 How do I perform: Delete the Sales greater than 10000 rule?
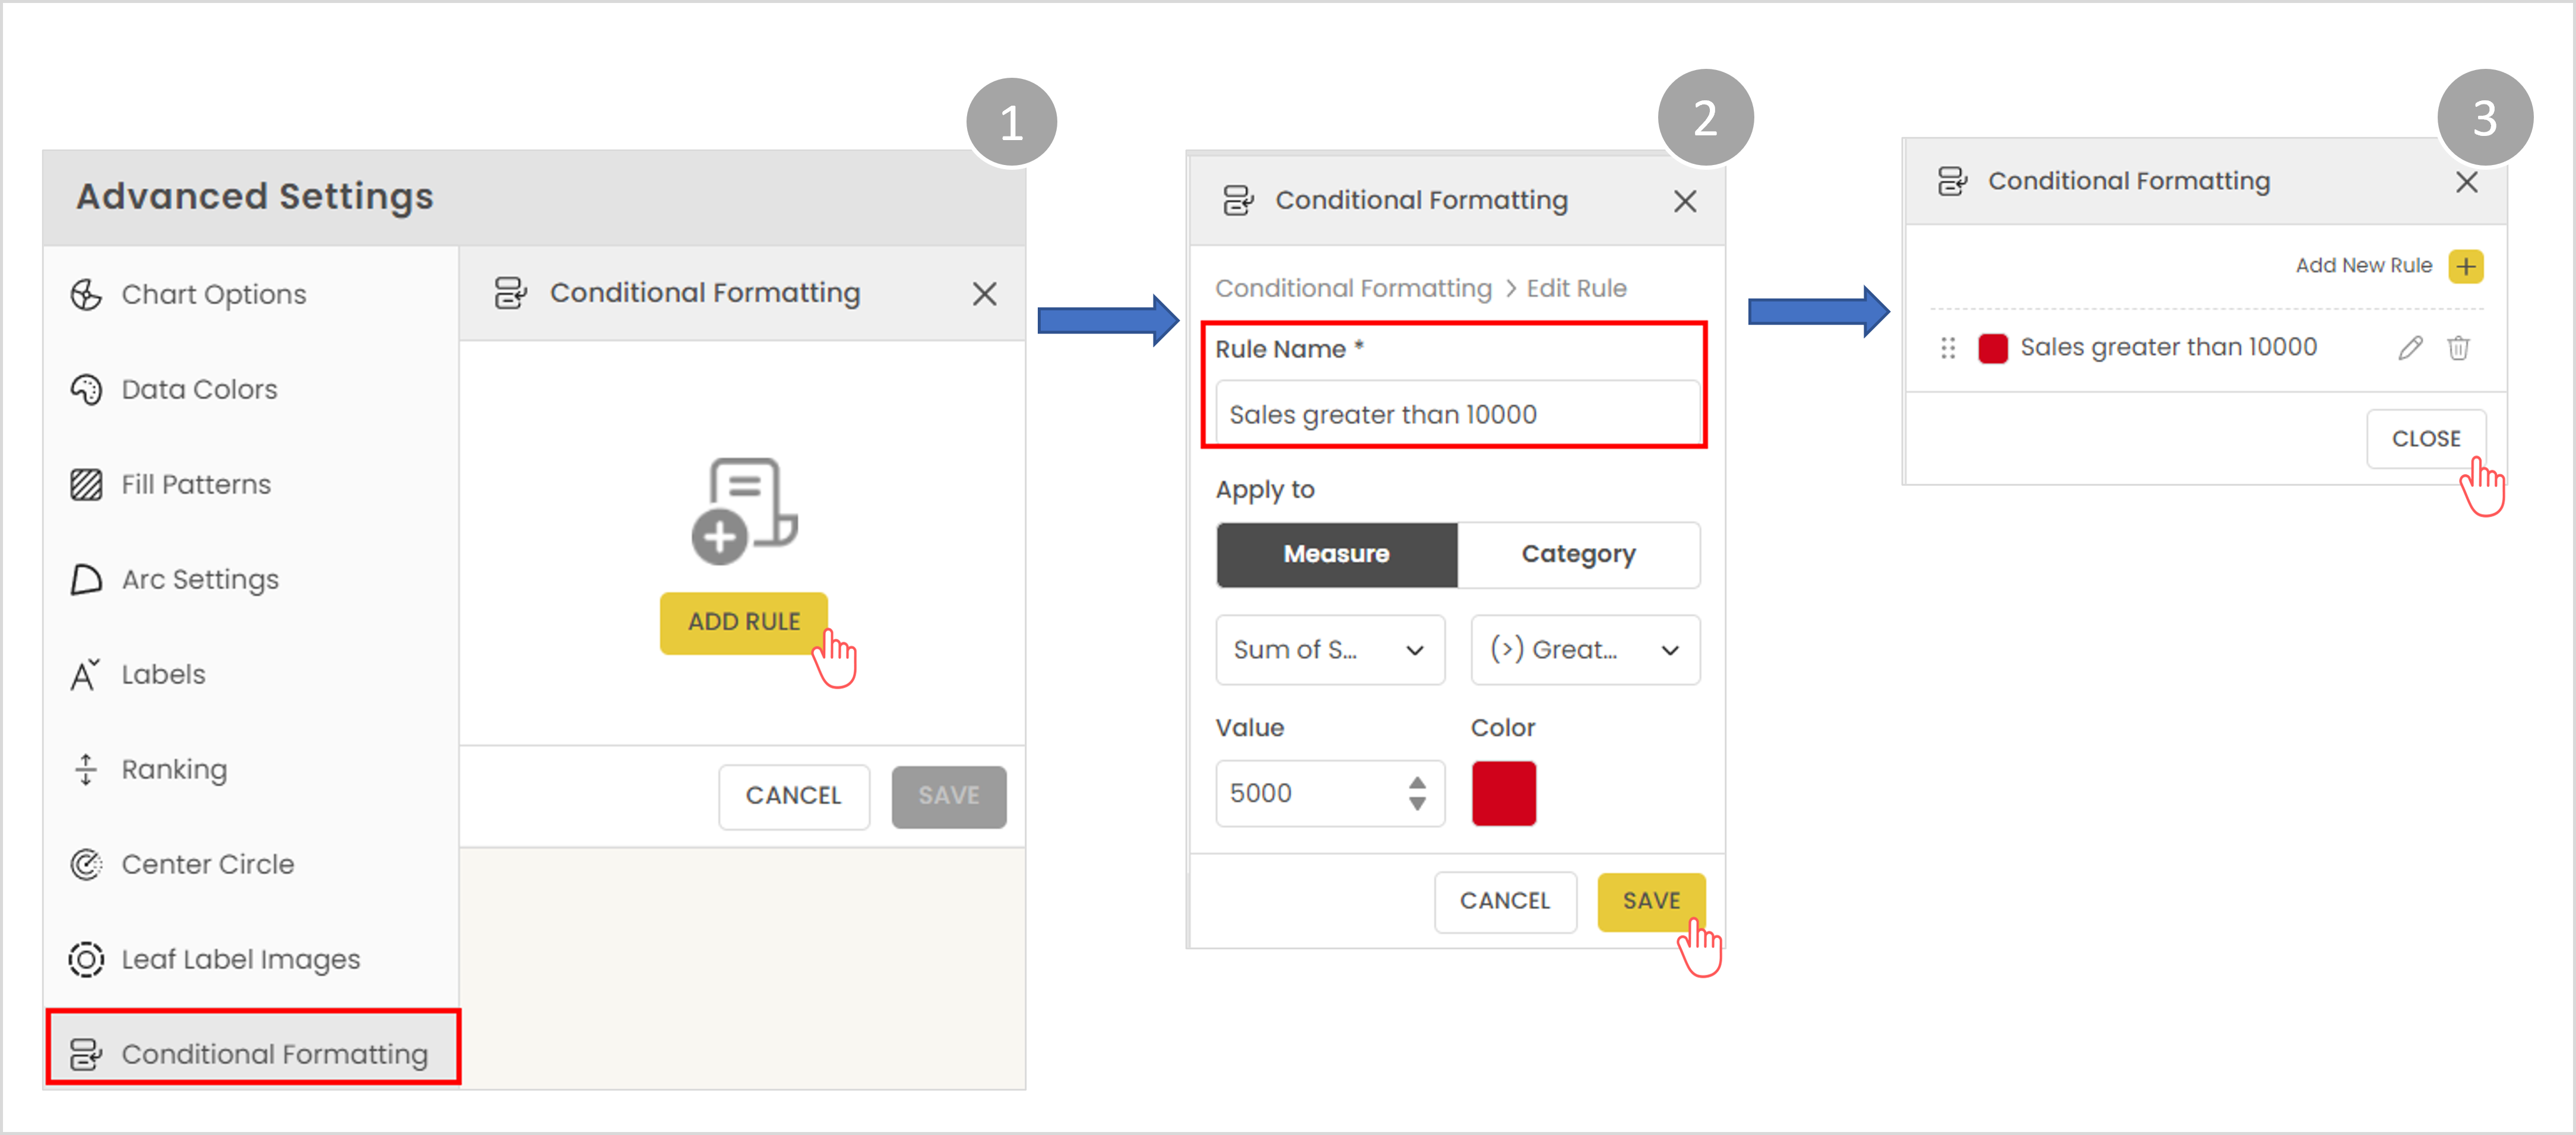pos(2458,347)
